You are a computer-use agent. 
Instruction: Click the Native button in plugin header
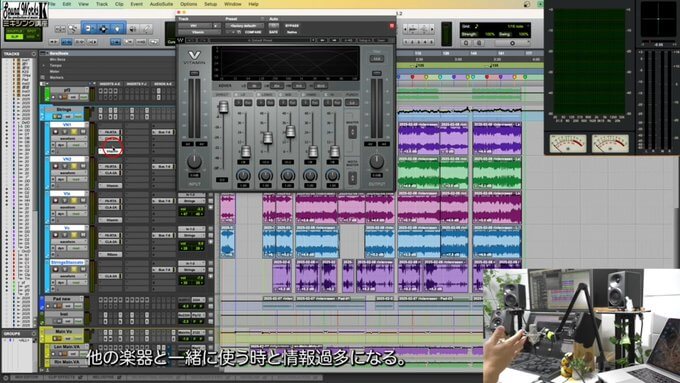pyautogui.click(x=291, y=32)
